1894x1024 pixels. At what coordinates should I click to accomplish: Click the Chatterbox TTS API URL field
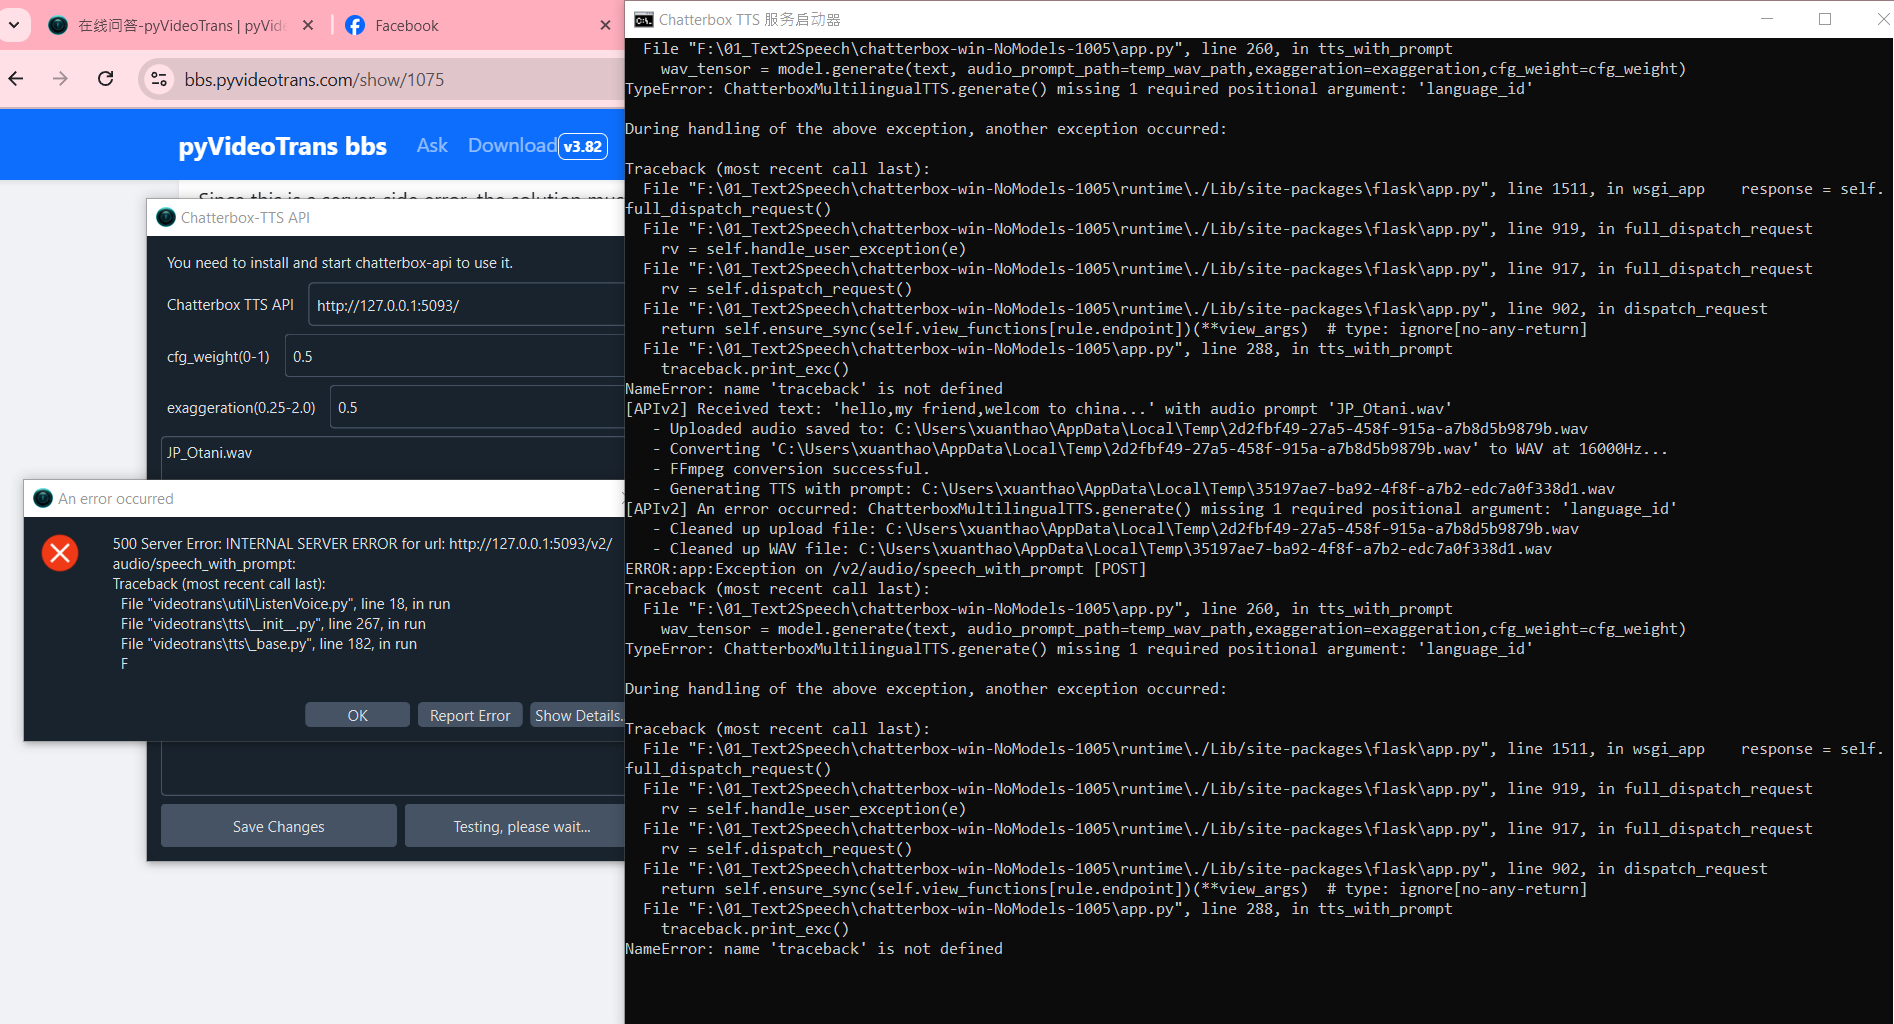click(x=466, y=305)
